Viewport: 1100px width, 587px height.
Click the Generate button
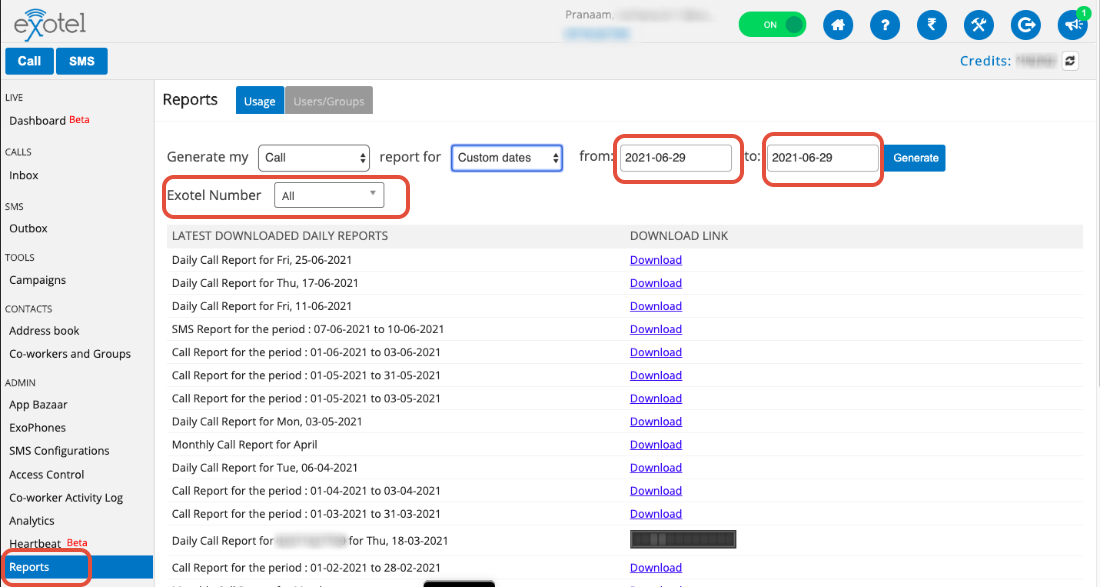click(915, 158)
